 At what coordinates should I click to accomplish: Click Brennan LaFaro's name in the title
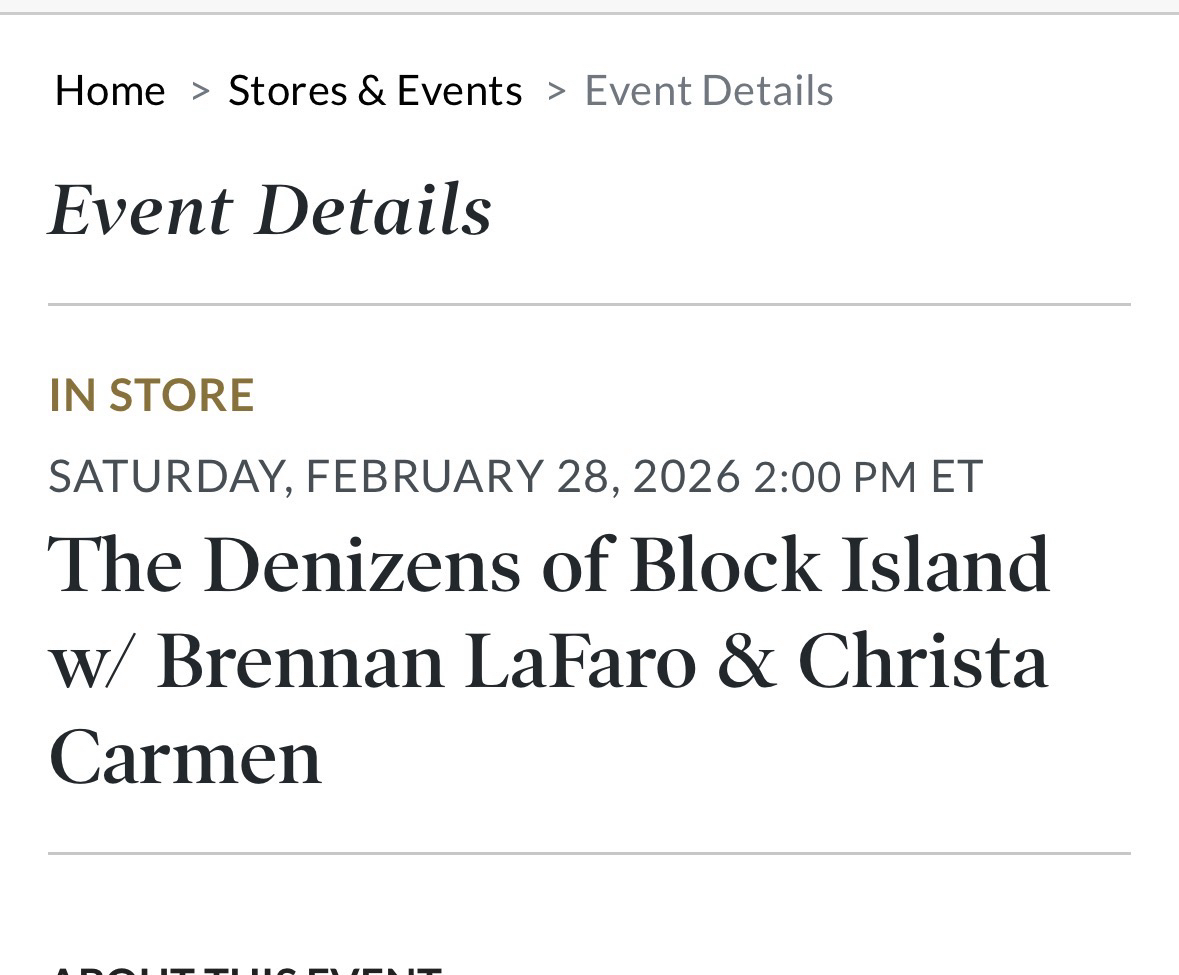coord(426,661)
